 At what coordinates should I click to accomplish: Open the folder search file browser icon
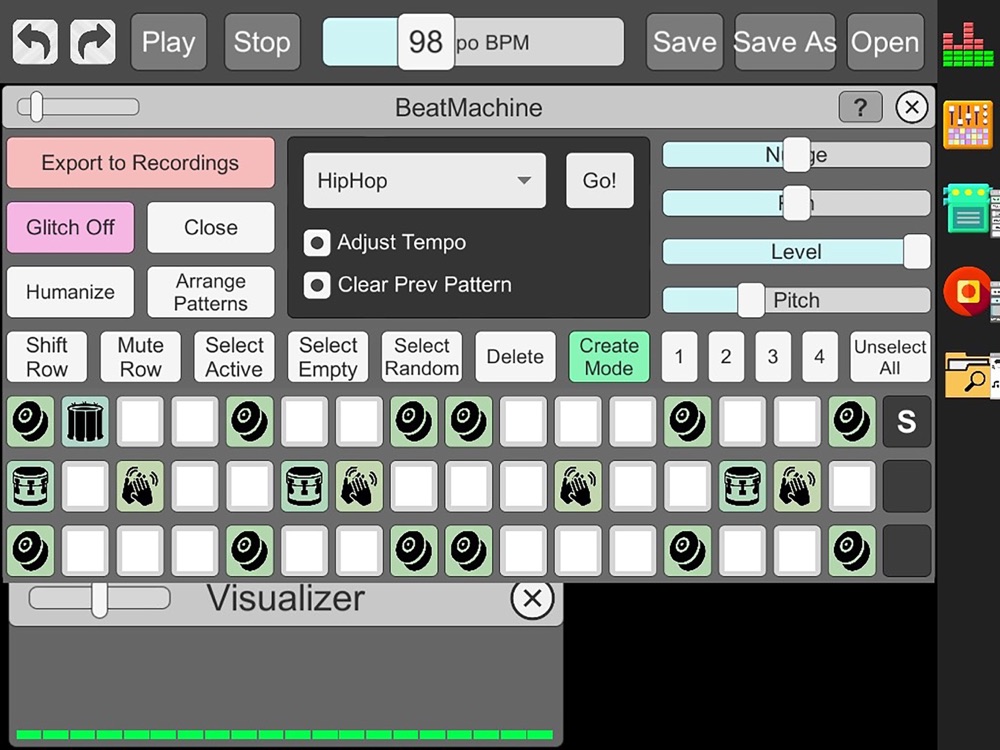967,374
